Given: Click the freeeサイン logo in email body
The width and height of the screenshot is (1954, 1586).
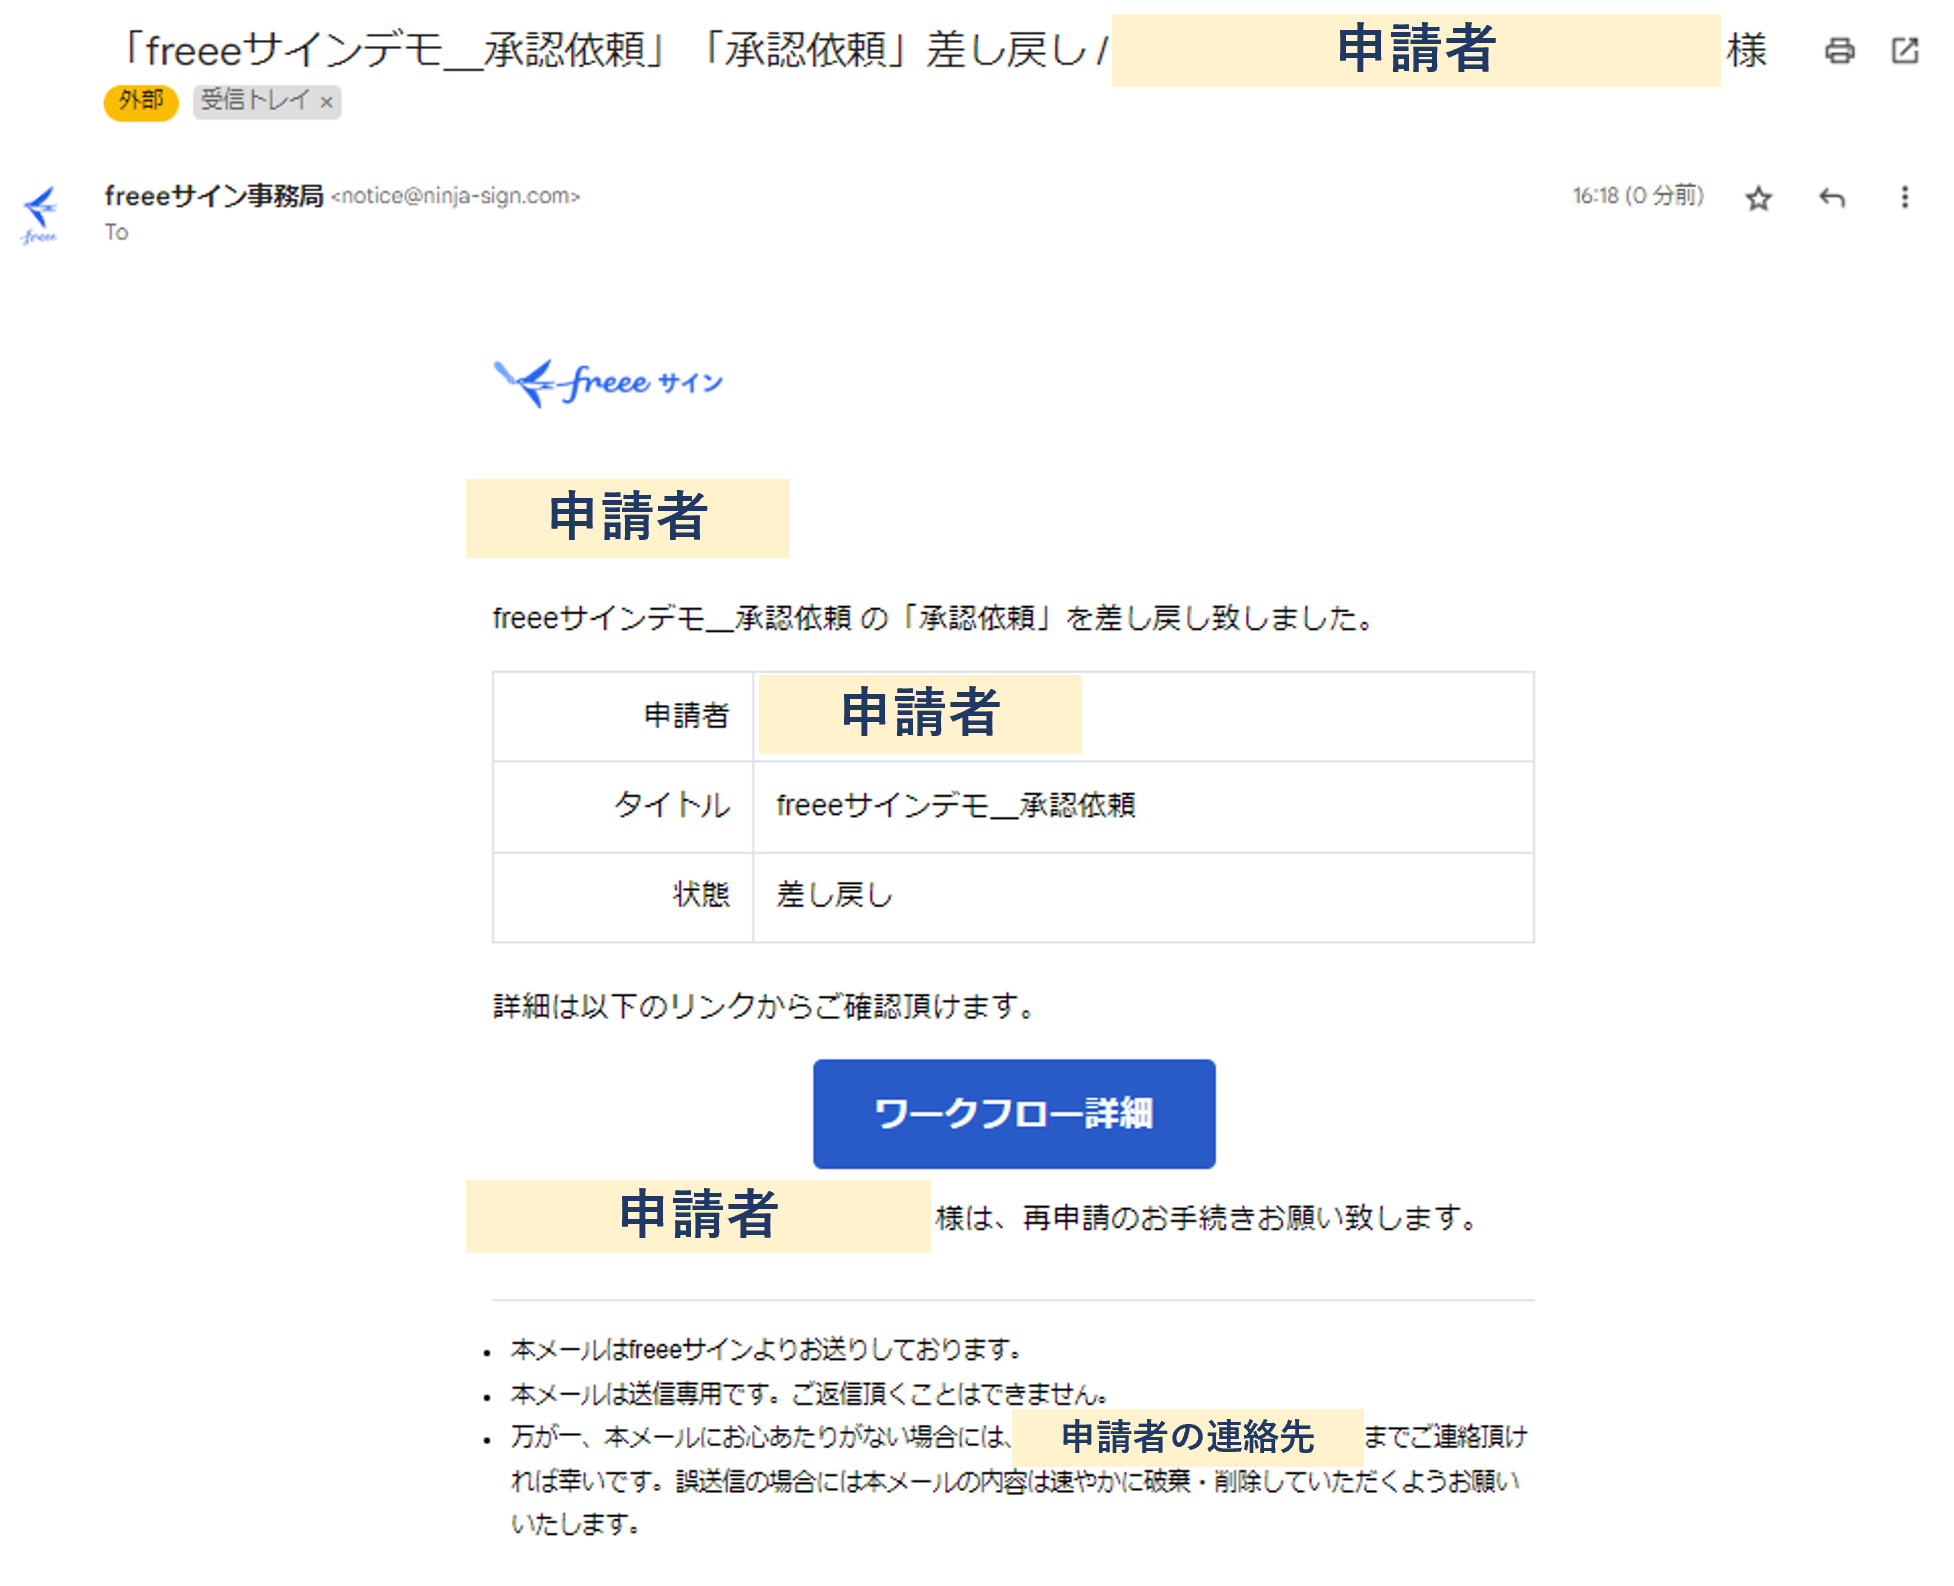Looking at the screenshot, I should tap(608, 383).
